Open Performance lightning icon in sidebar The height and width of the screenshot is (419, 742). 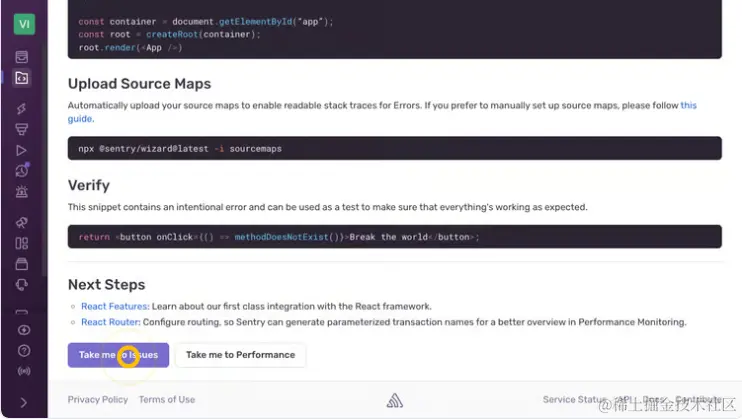click(22, 108)
